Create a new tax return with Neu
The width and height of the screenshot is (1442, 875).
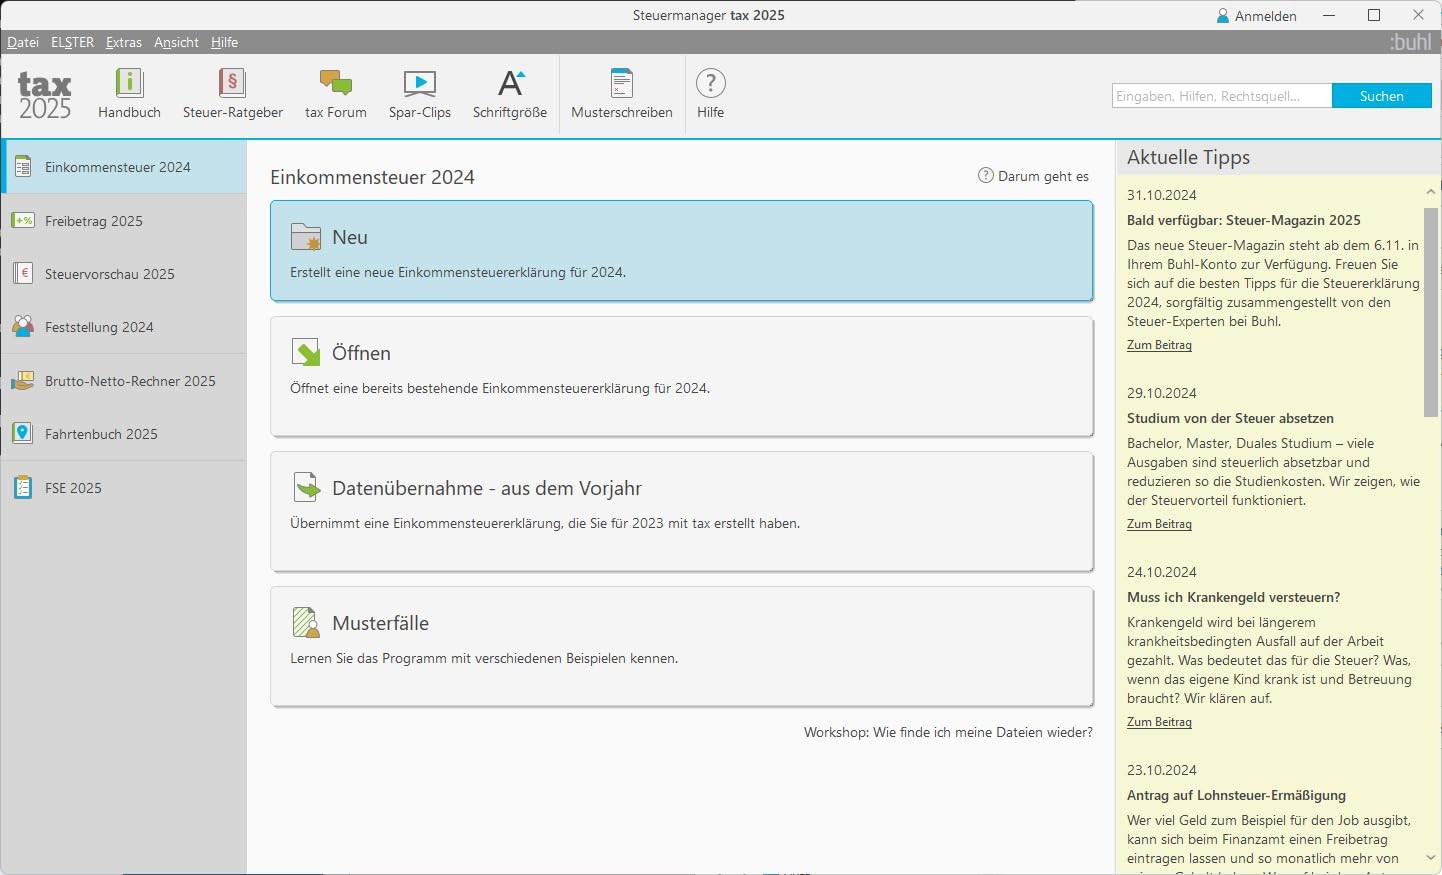click(681, 251)
